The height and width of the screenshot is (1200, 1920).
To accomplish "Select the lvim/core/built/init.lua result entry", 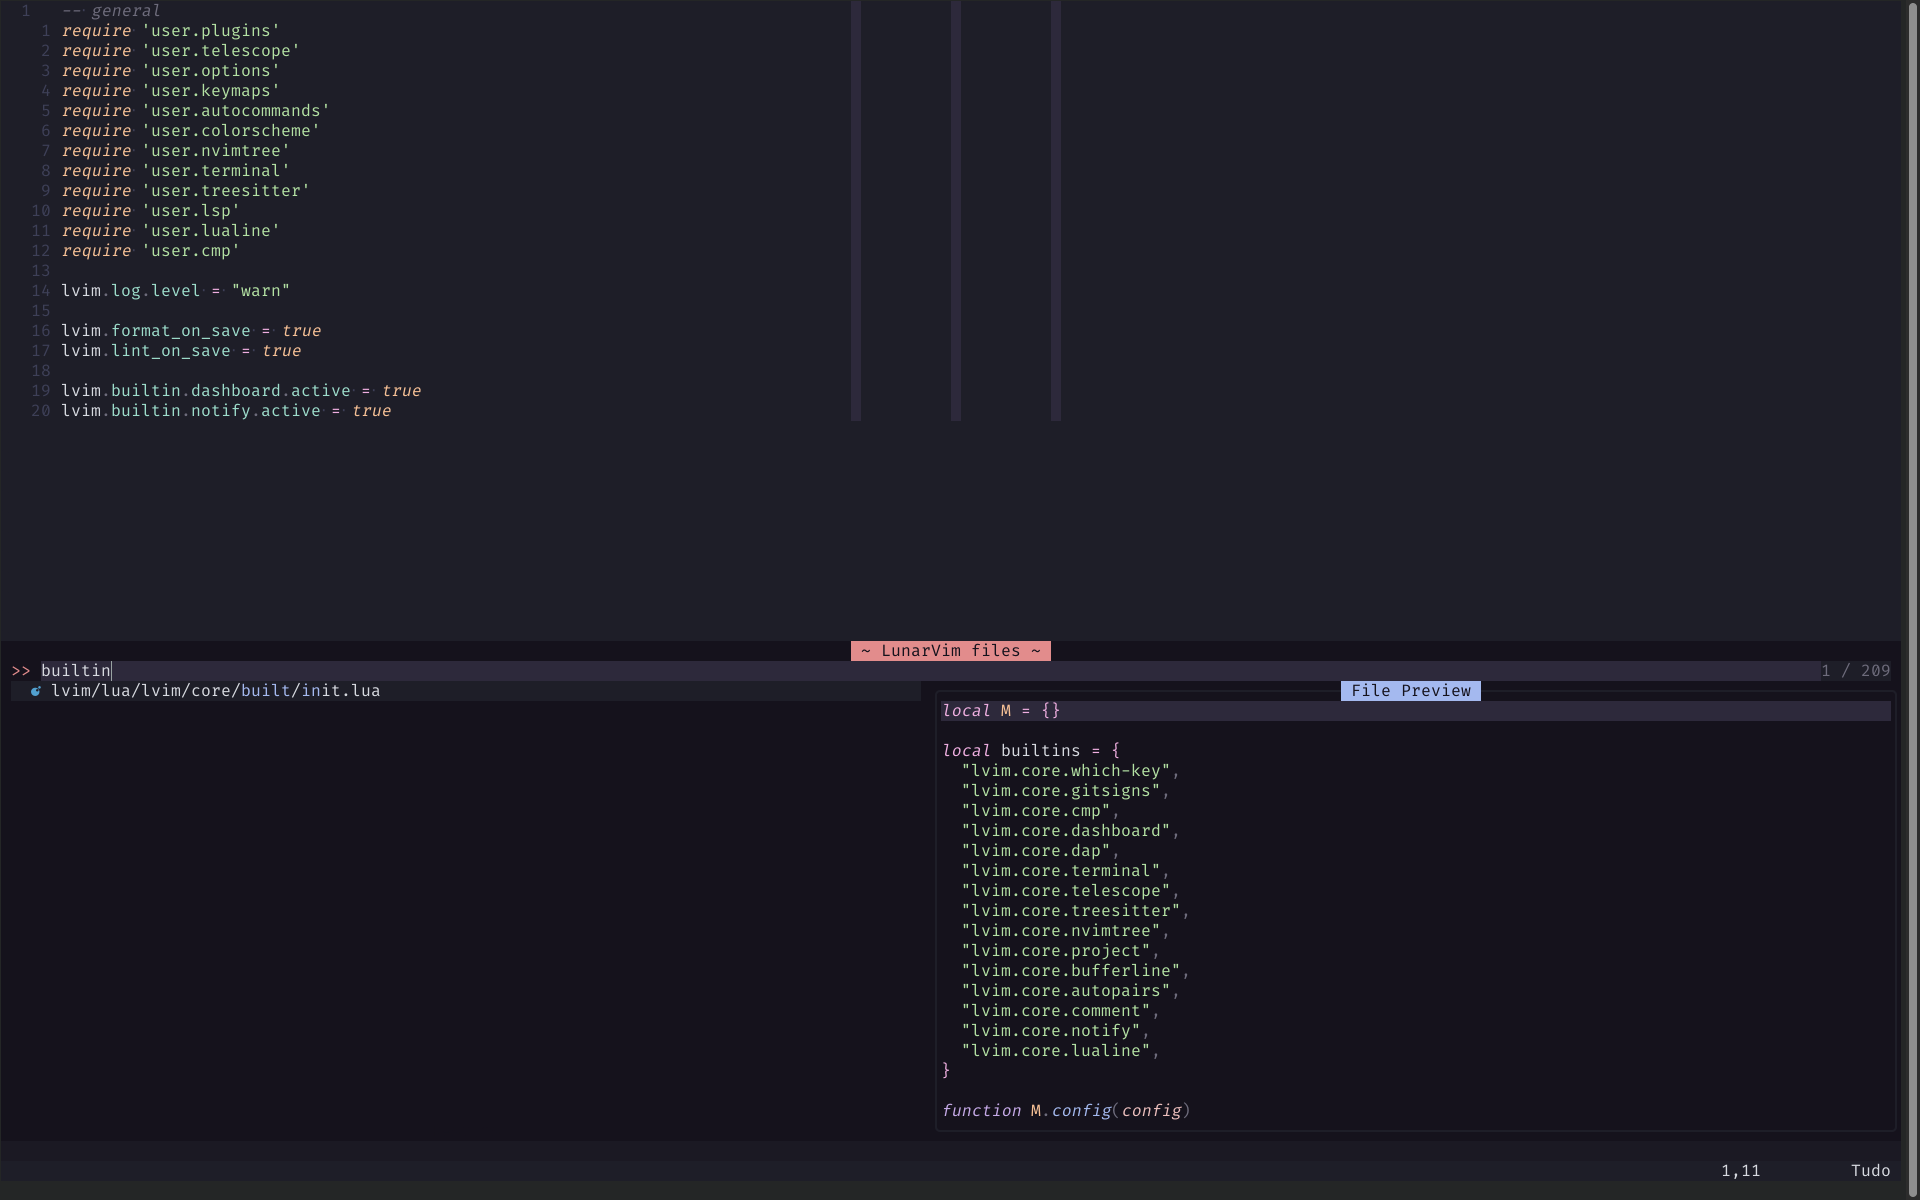I will coord(215,691).
